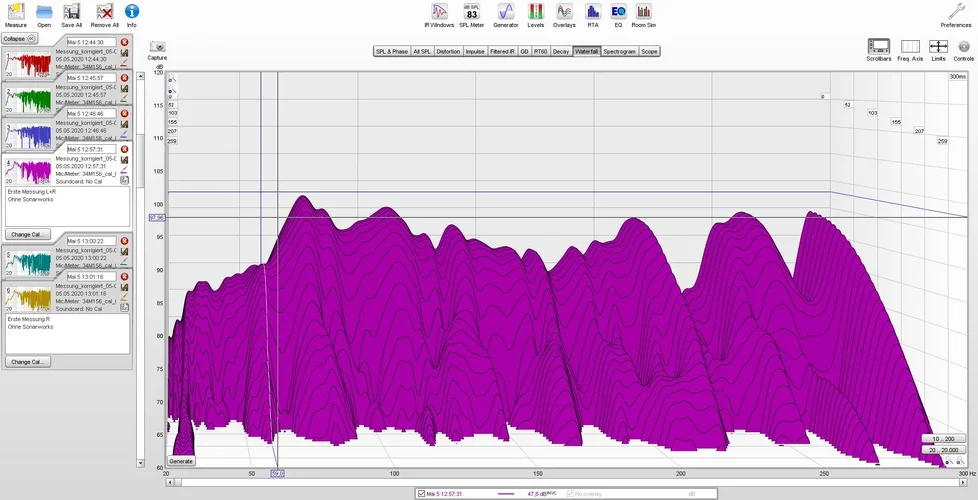The height and width of the screenshot is (500, 978).
Task: Set frequency range with 20 .. 20,000 button
Action: pos(943,450)
